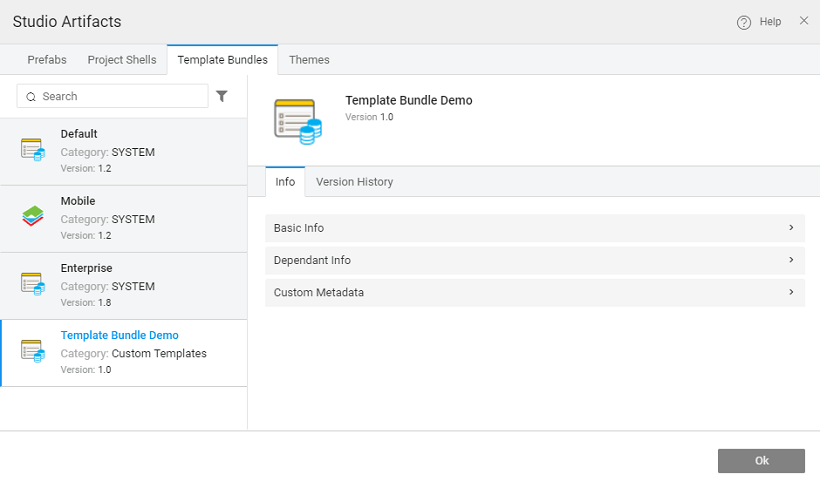Click the magnifier icon in the search box
Image resolution: width=820 pixels, height=488 pixels.
pos(32,97)
